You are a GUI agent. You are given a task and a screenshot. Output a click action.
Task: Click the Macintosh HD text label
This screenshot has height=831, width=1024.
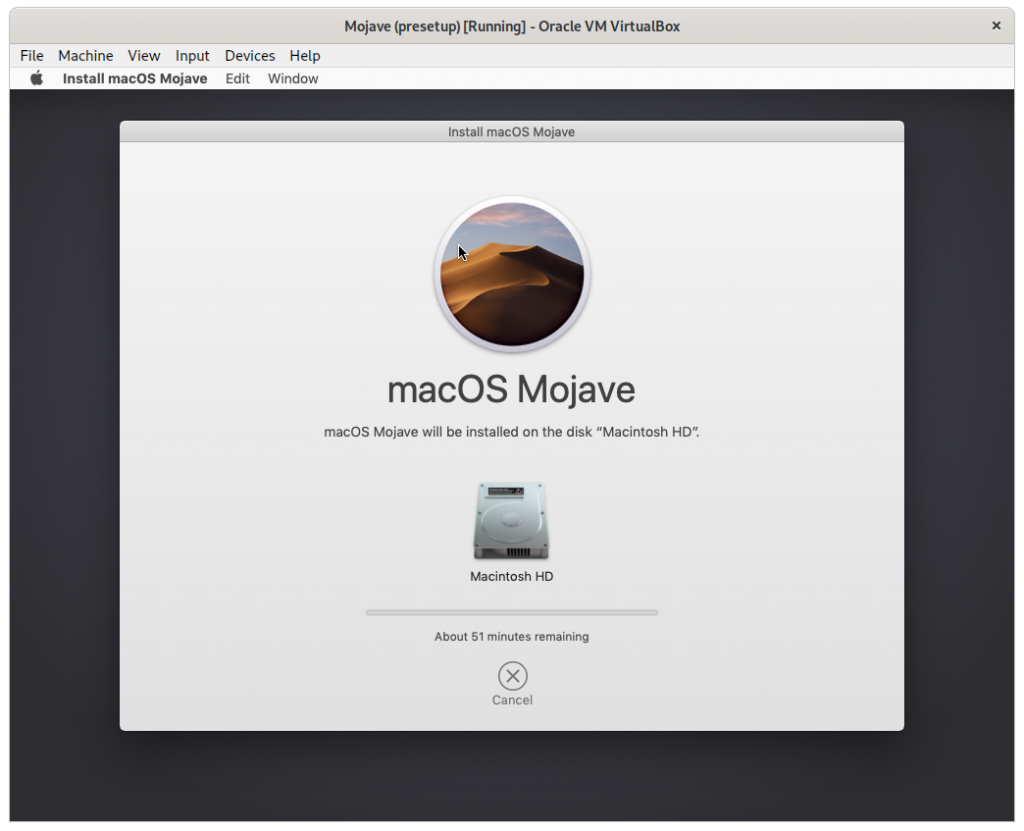[512, 577]
